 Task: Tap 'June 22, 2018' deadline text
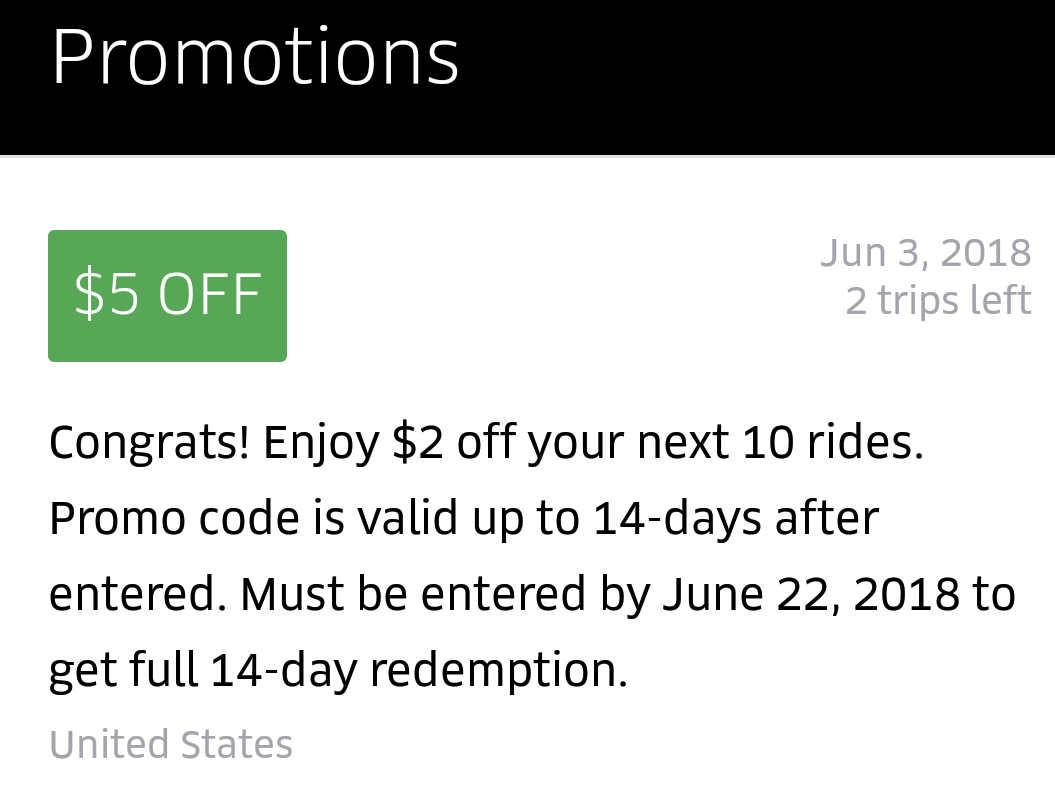click(x=810, y=595)
